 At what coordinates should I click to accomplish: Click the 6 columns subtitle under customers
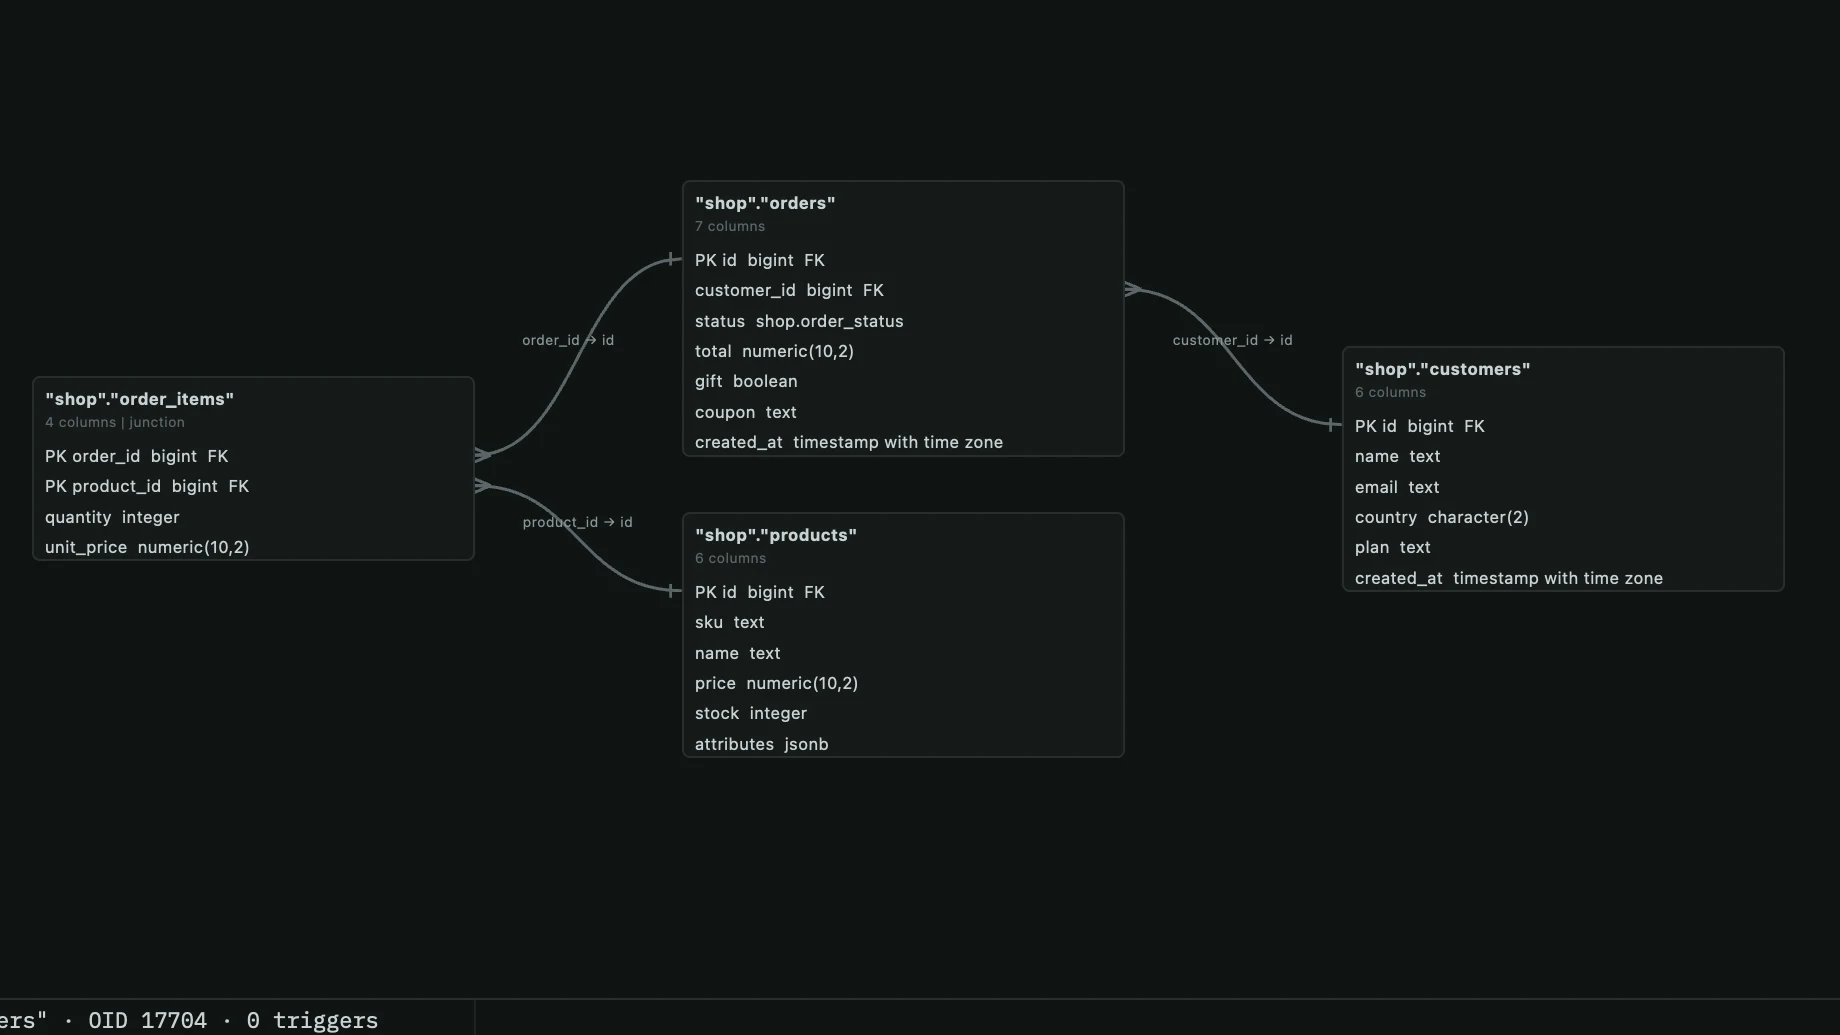[x=1390, y=392]
